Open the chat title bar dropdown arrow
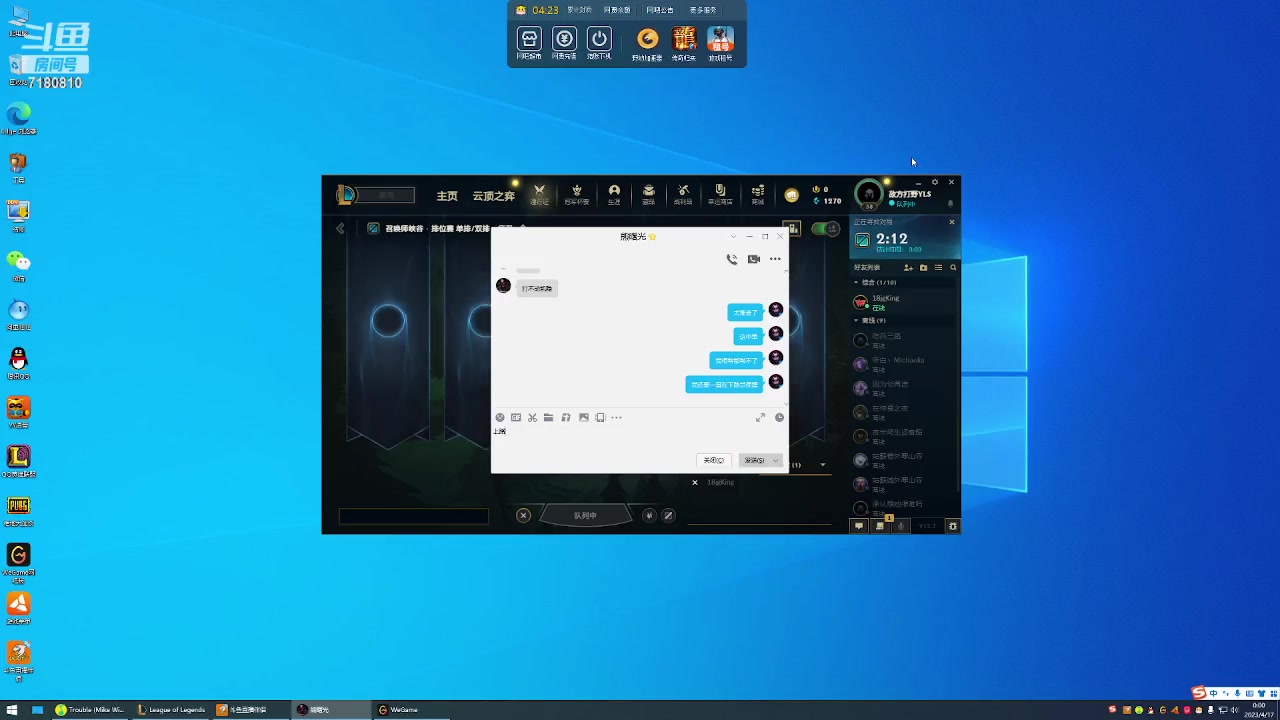This screenshot has width=1280, height=720. pos(733,237)
